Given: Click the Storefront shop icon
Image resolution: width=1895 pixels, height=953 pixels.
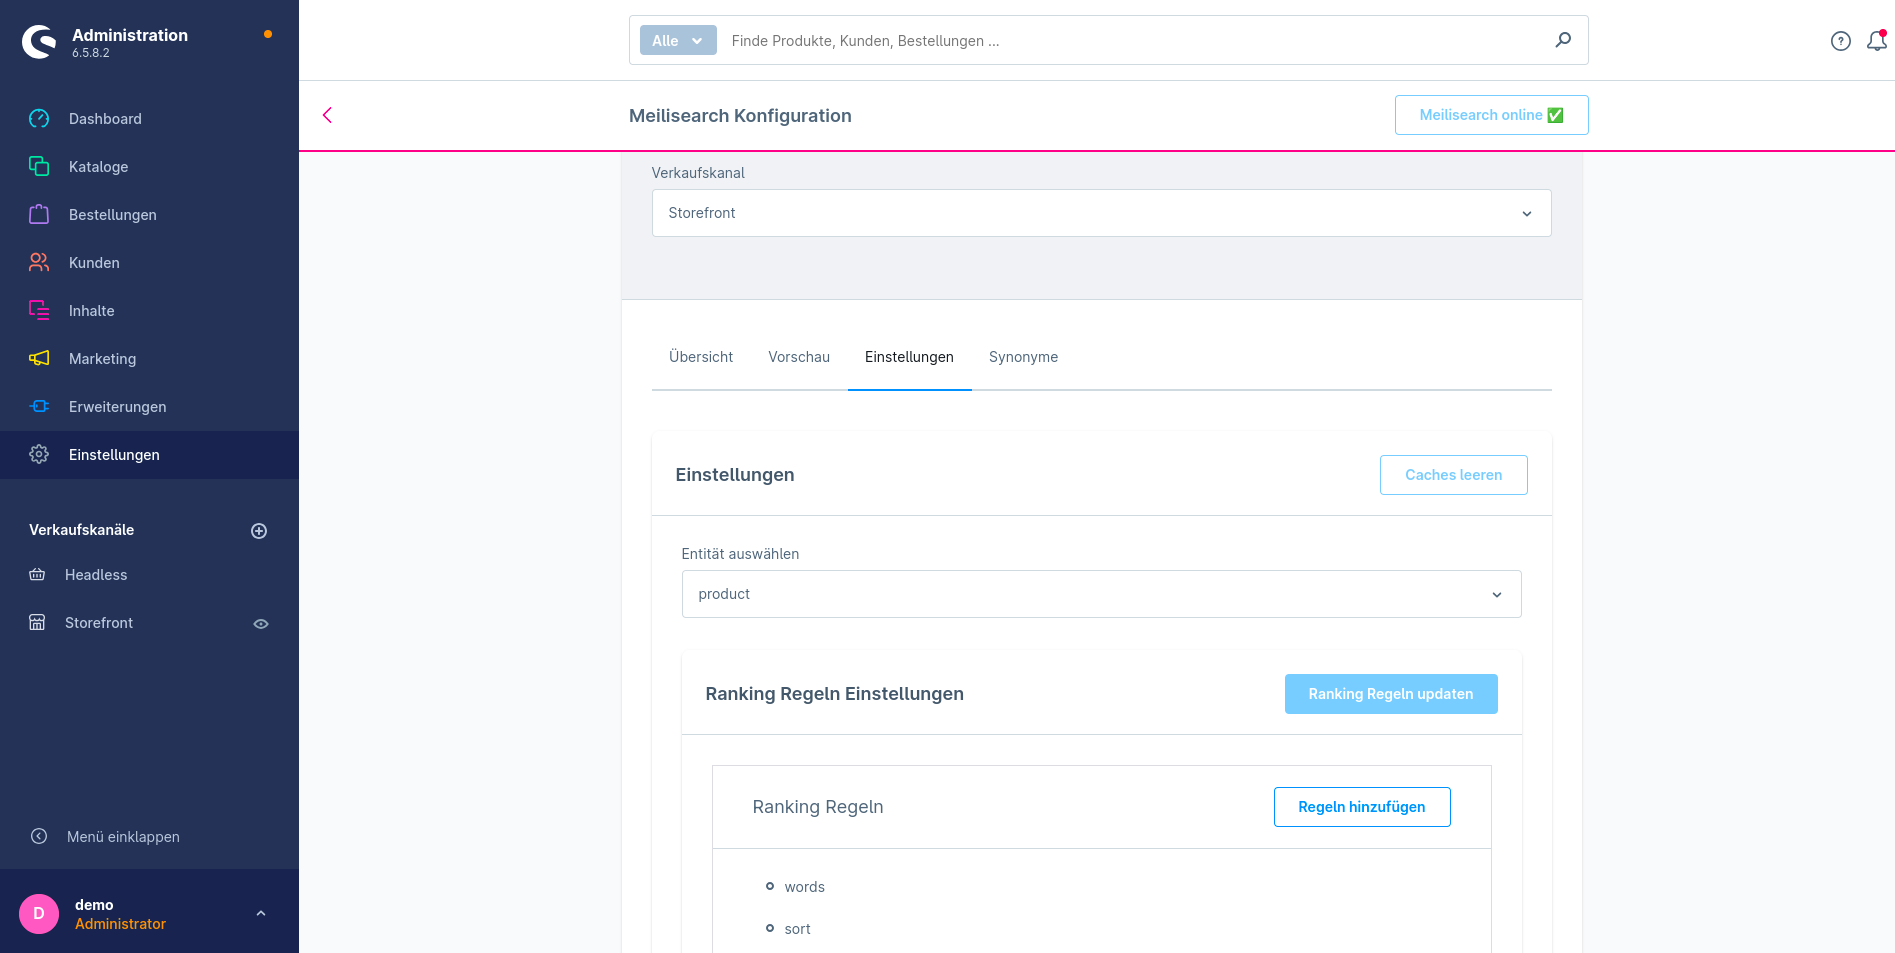Looking at the screenshot, I should click(37, 622).
